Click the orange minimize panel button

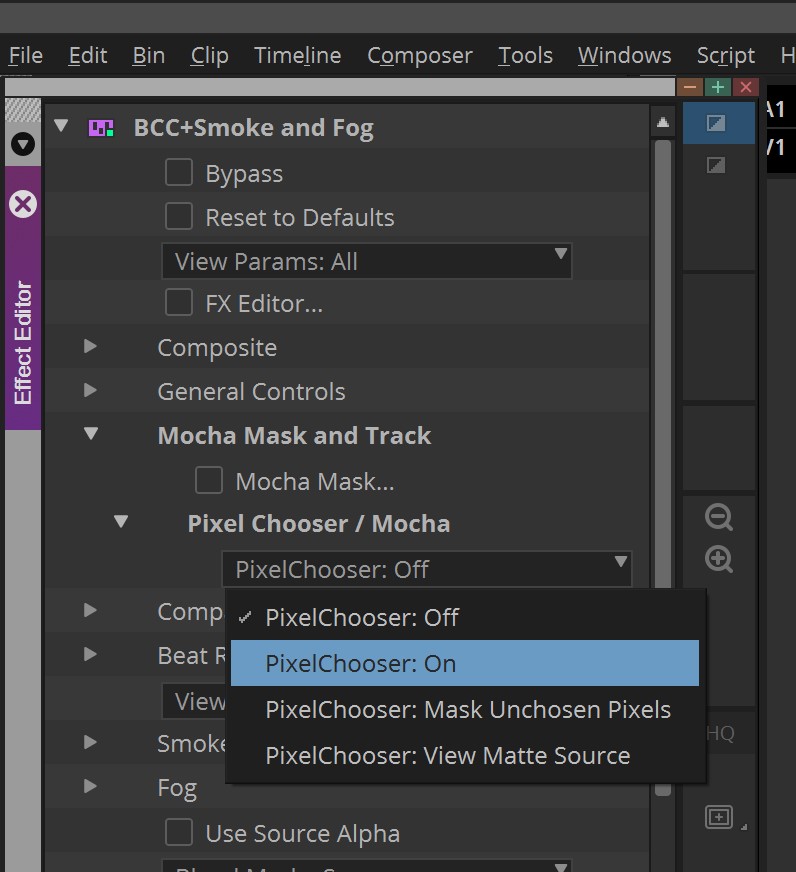pos(690,87)
